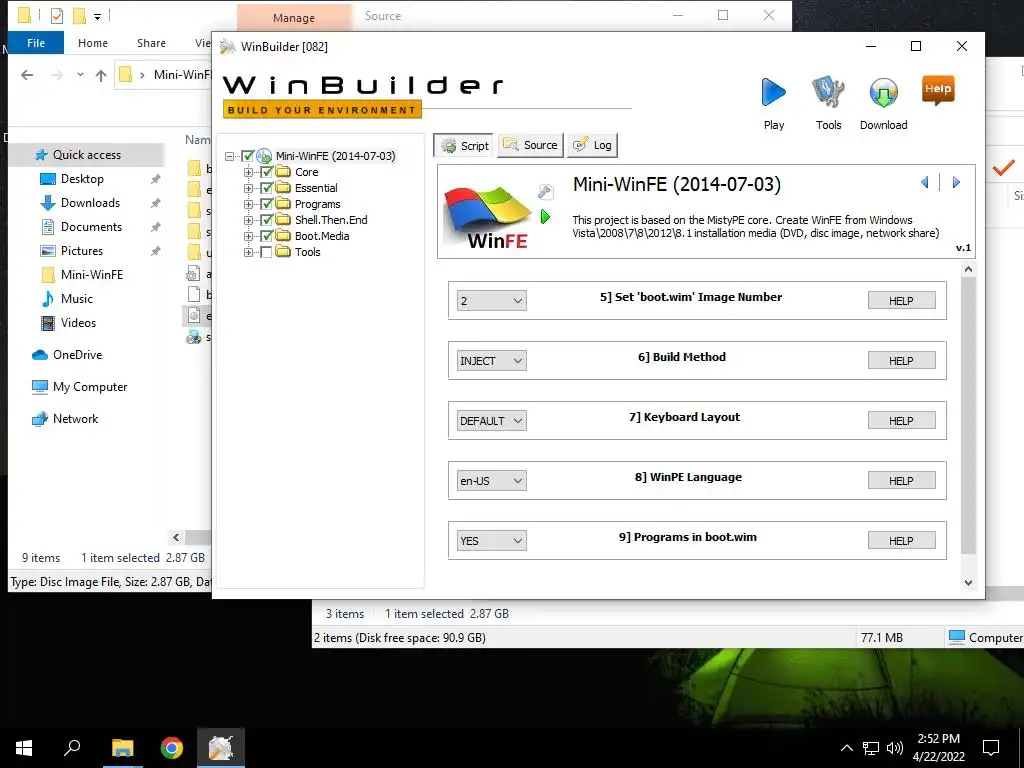Open WinPE Language en-US dropdown
Screen dimensions: 1024x768
click(492, 481)
